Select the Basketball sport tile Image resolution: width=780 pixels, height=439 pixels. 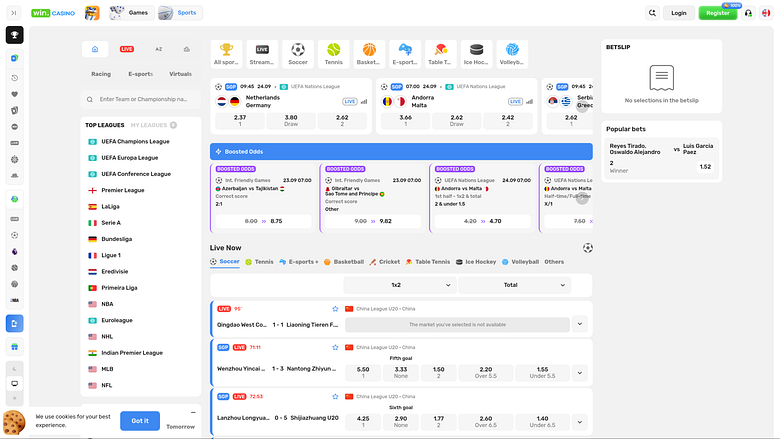tap(369, 54)
